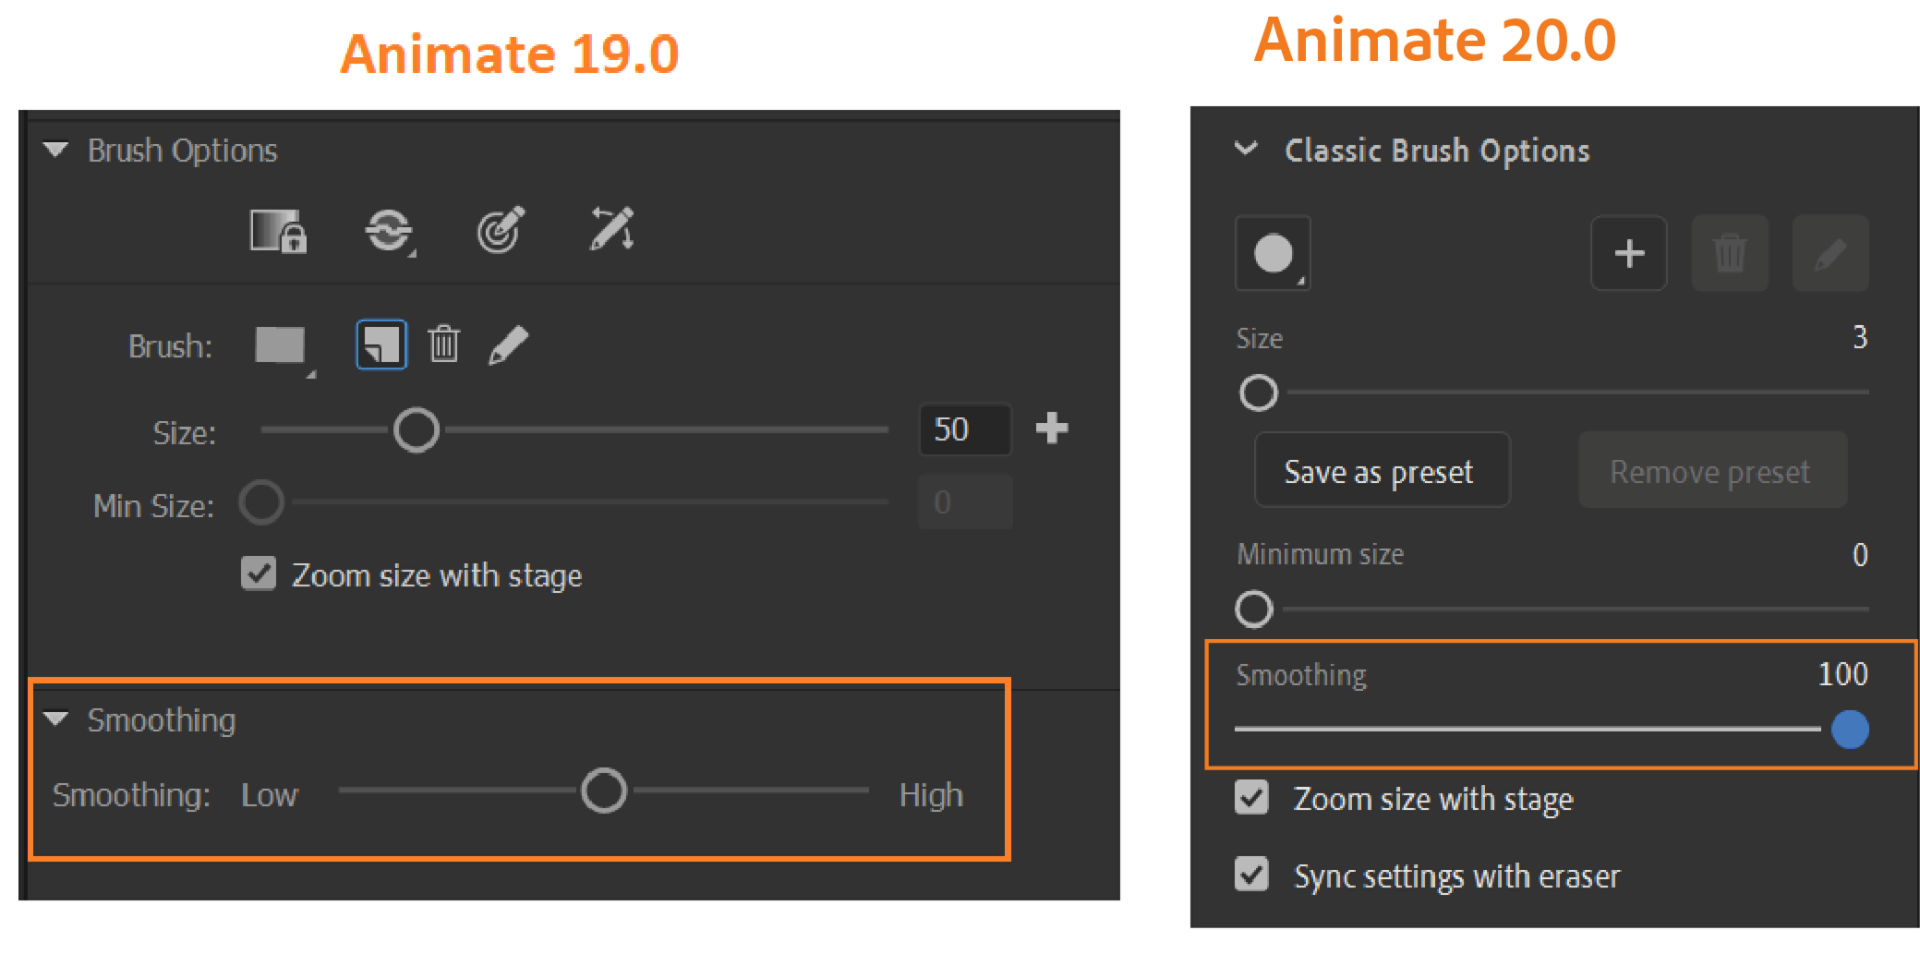Click the Save as preset button
Viewport: 1920px width, 979px height.
(1381, 471)
